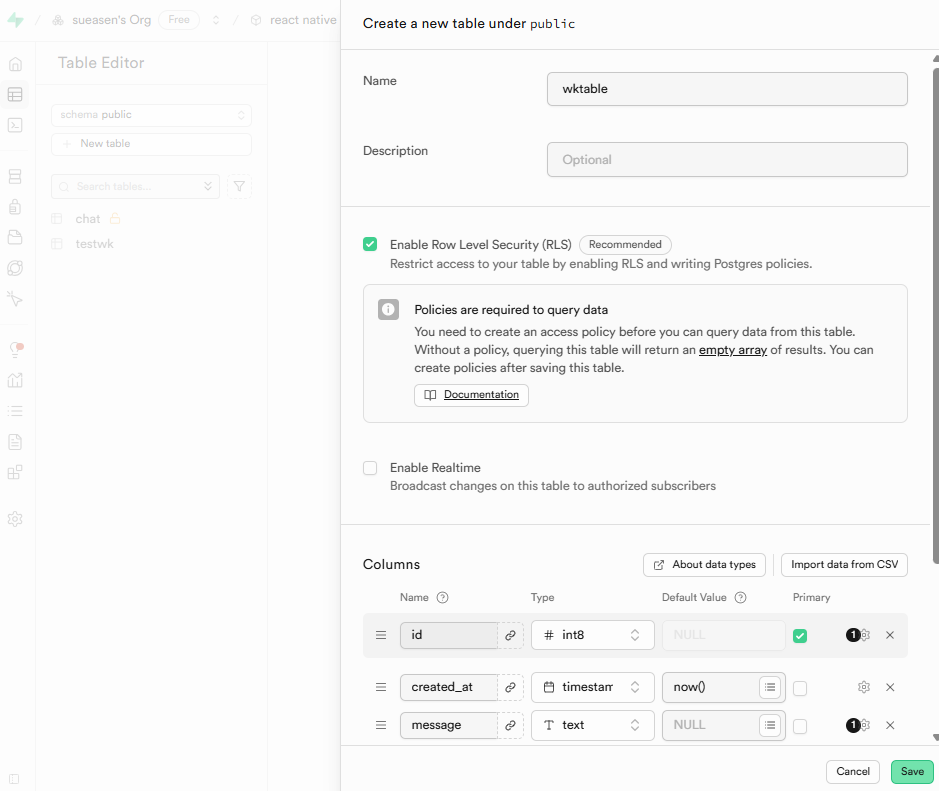The image size is (939, 791).
Task: Focus the Search tables input
Action: pos(135,186)
